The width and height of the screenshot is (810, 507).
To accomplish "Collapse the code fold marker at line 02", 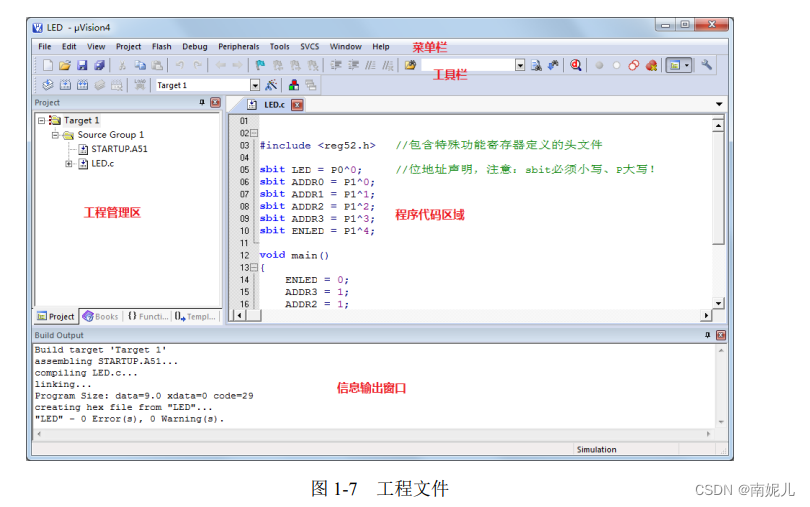I will 254,133.
